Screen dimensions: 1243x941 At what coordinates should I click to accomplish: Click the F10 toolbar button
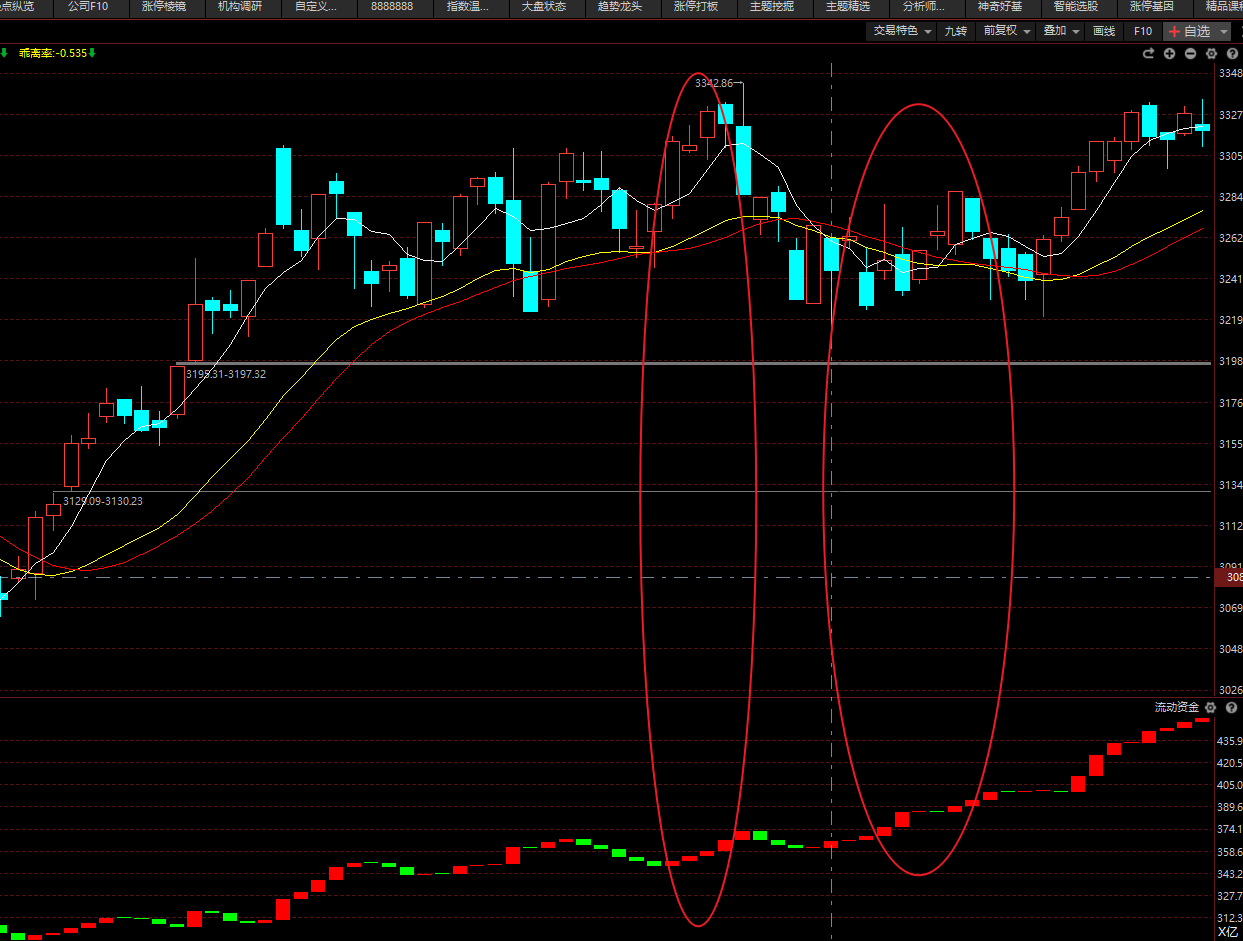click(x=1143, y=31)
